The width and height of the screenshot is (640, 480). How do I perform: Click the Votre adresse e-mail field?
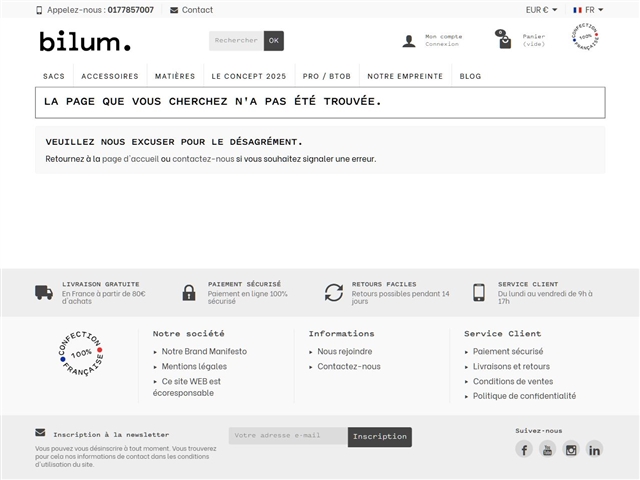288,436
